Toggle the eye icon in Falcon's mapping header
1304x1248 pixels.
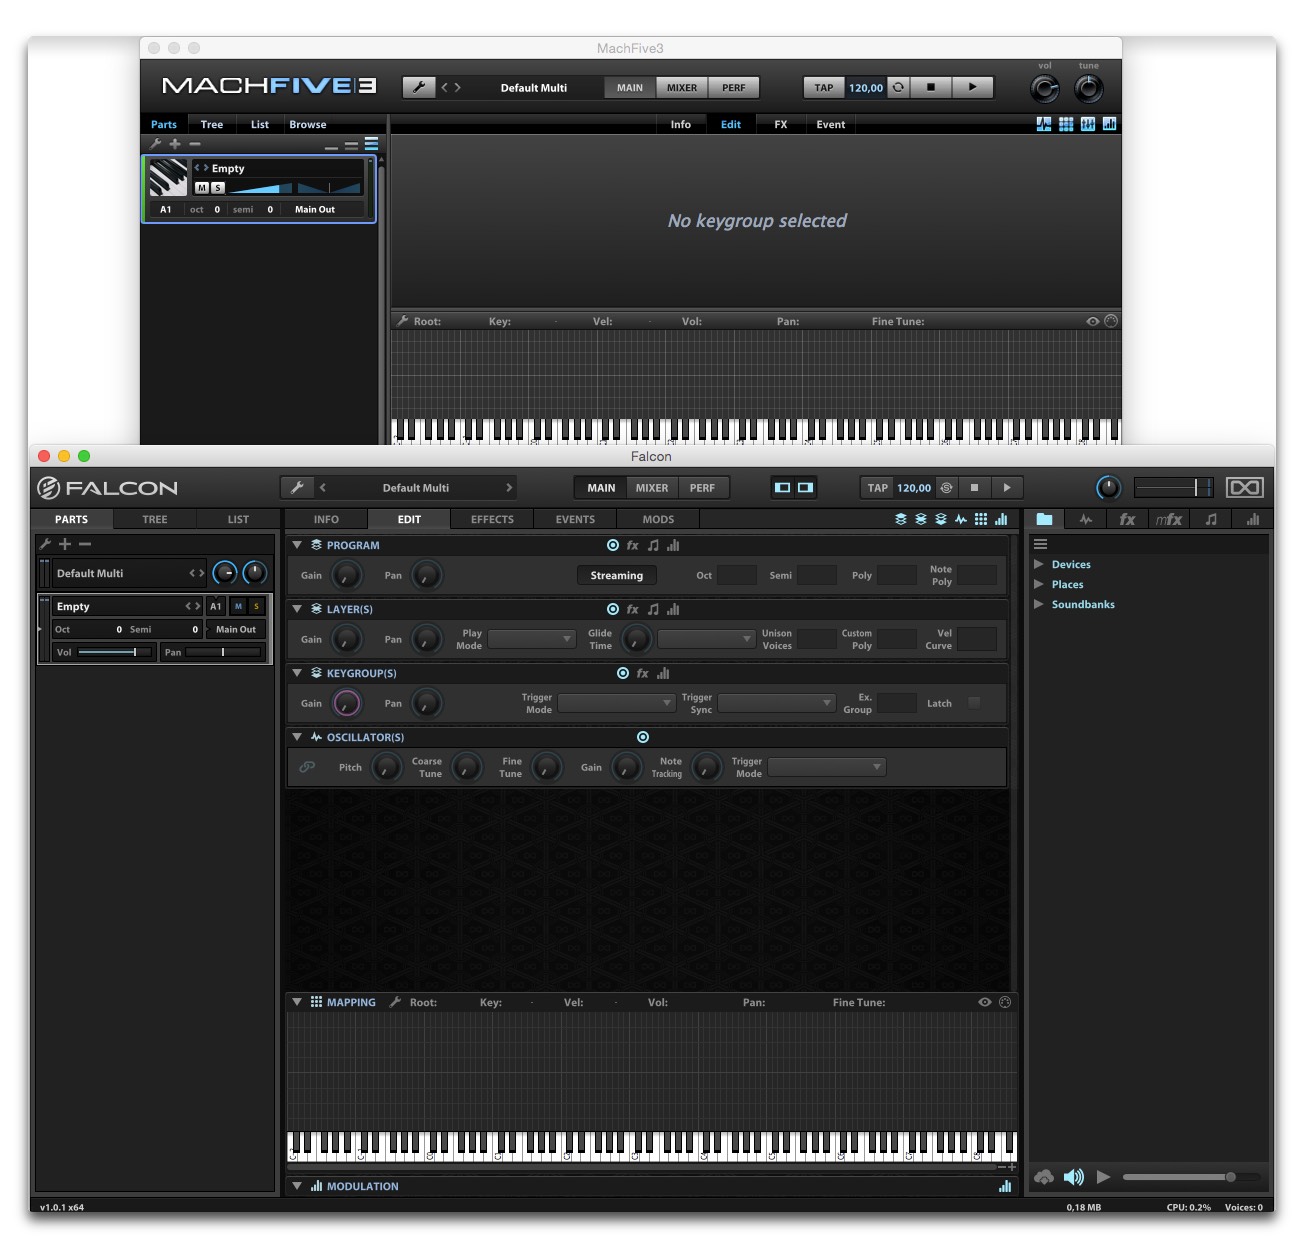(x=985, y=1002)
